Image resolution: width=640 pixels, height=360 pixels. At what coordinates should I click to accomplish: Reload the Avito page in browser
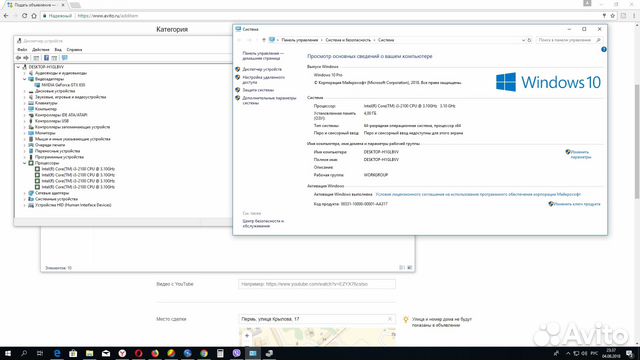click(24, 16)
